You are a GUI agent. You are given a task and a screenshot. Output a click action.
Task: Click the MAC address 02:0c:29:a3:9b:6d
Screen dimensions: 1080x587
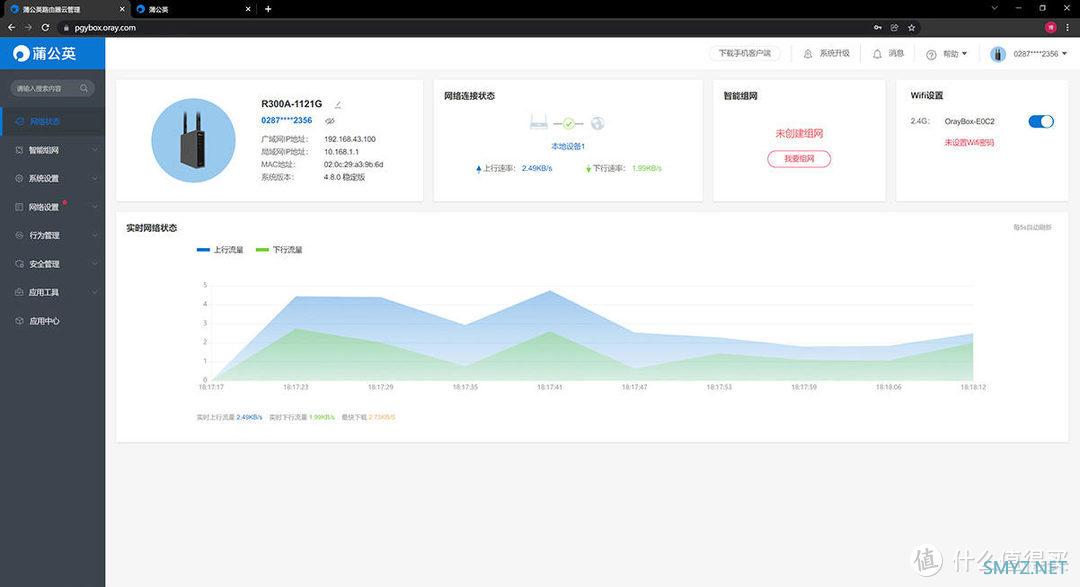pos(353,164)
